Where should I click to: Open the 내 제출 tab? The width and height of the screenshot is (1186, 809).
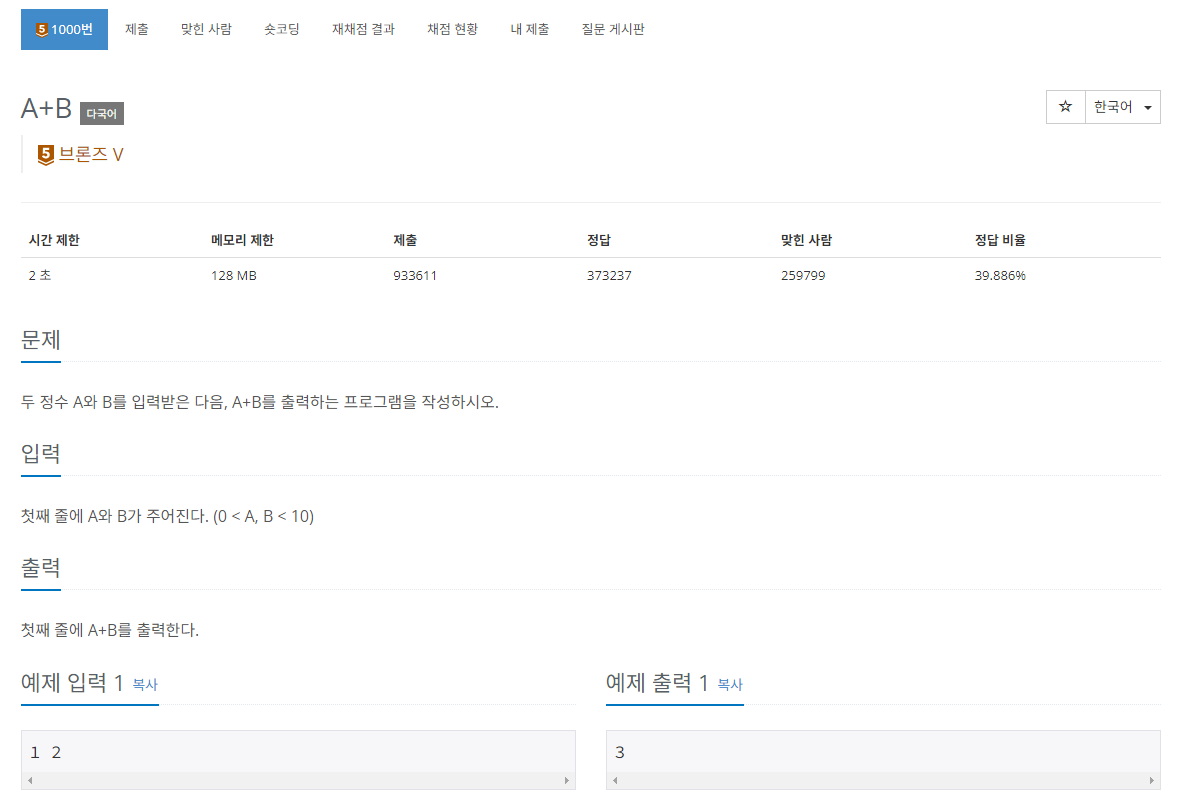pos(529,29)
